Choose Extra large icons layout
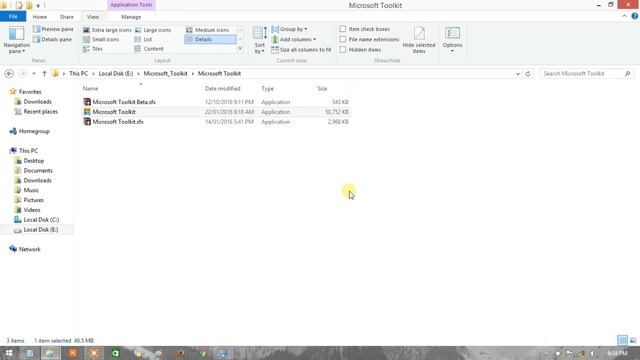Image resolution: width=640 pixels, height=360 pixels. 107,30
